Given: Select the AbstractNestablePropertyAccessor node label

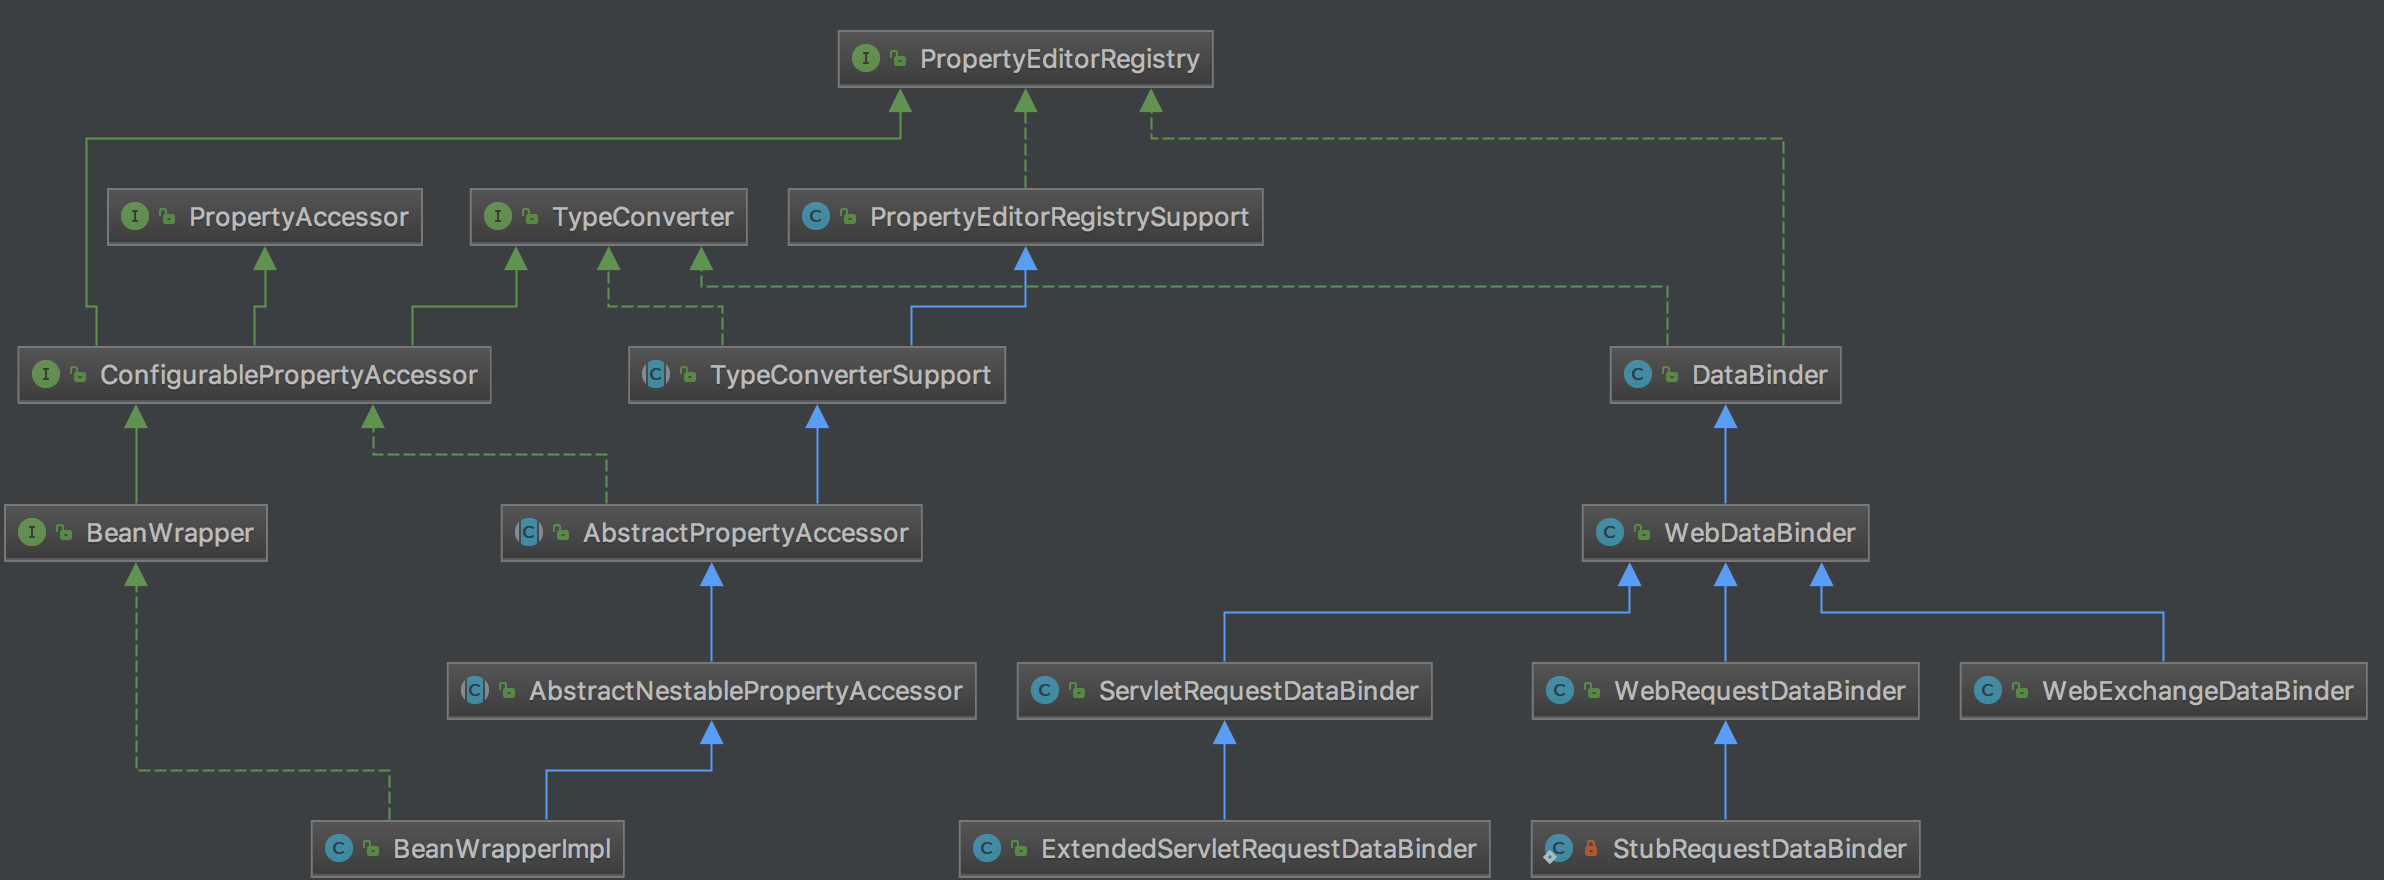Looking at the screenshot, I should tap(745, 691).
